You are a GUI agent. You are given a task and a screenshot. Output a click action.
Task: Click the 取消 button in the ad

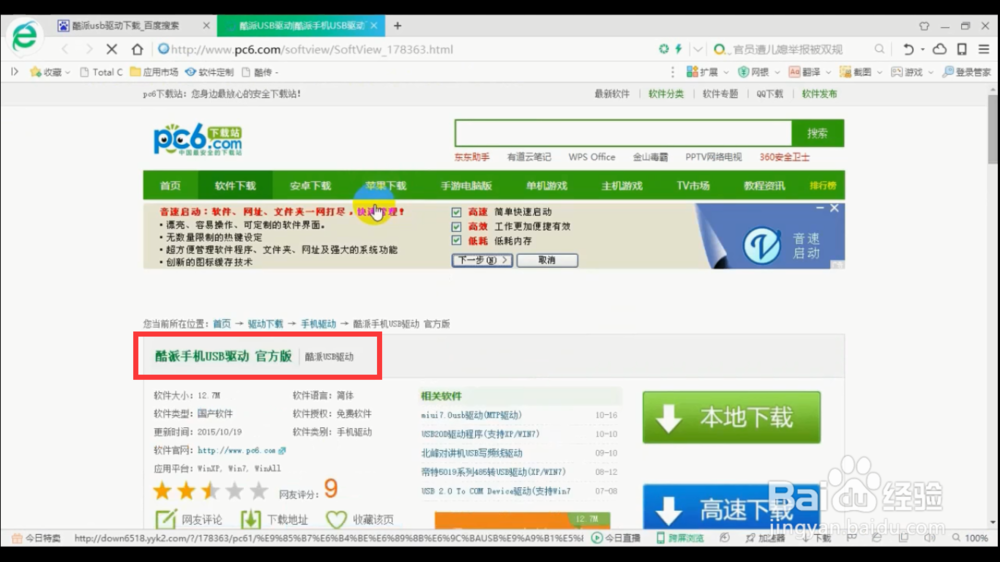(x=547, y=260)
